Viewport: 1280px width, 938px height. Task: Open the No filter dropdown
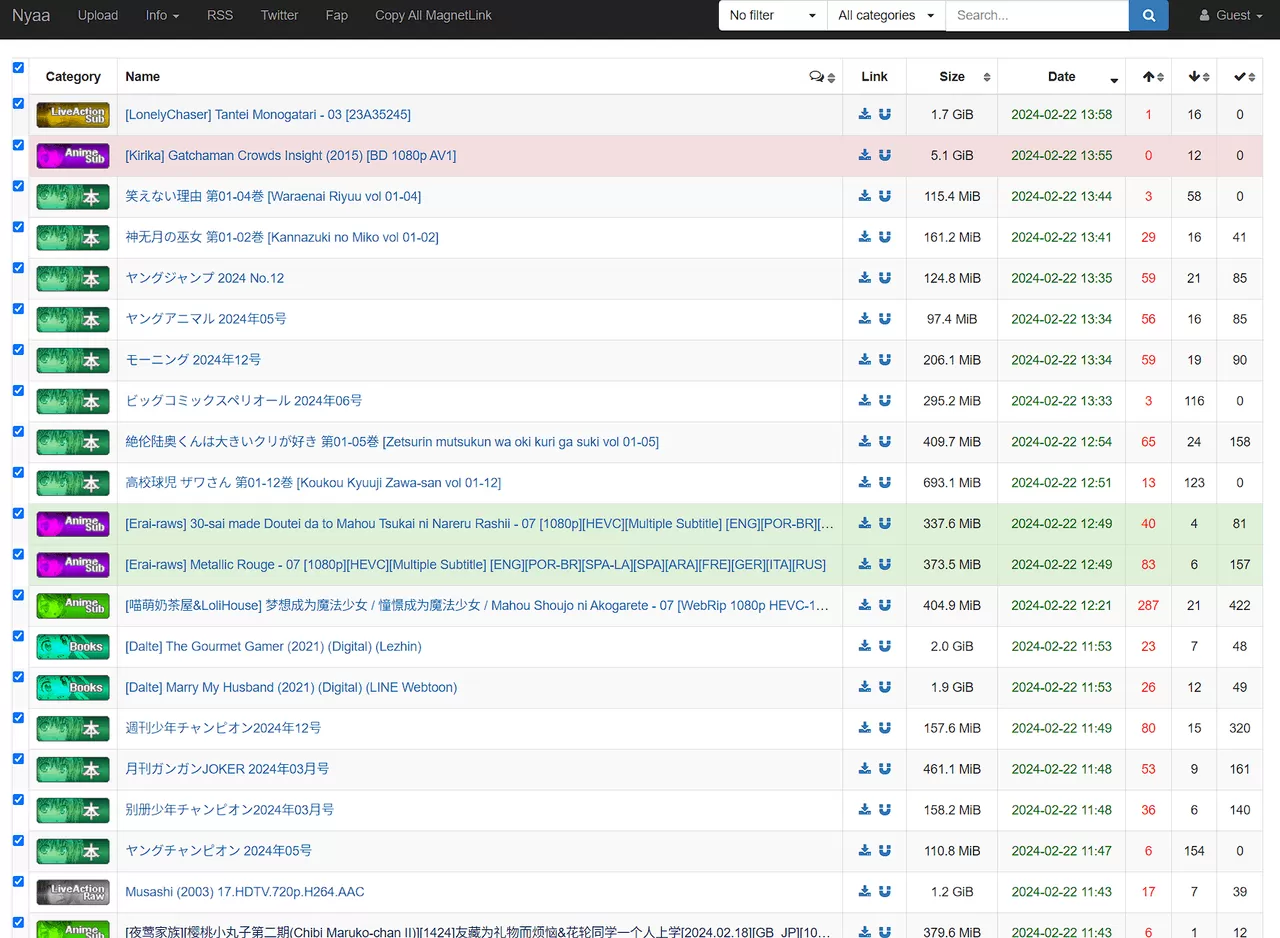(772, 16)
